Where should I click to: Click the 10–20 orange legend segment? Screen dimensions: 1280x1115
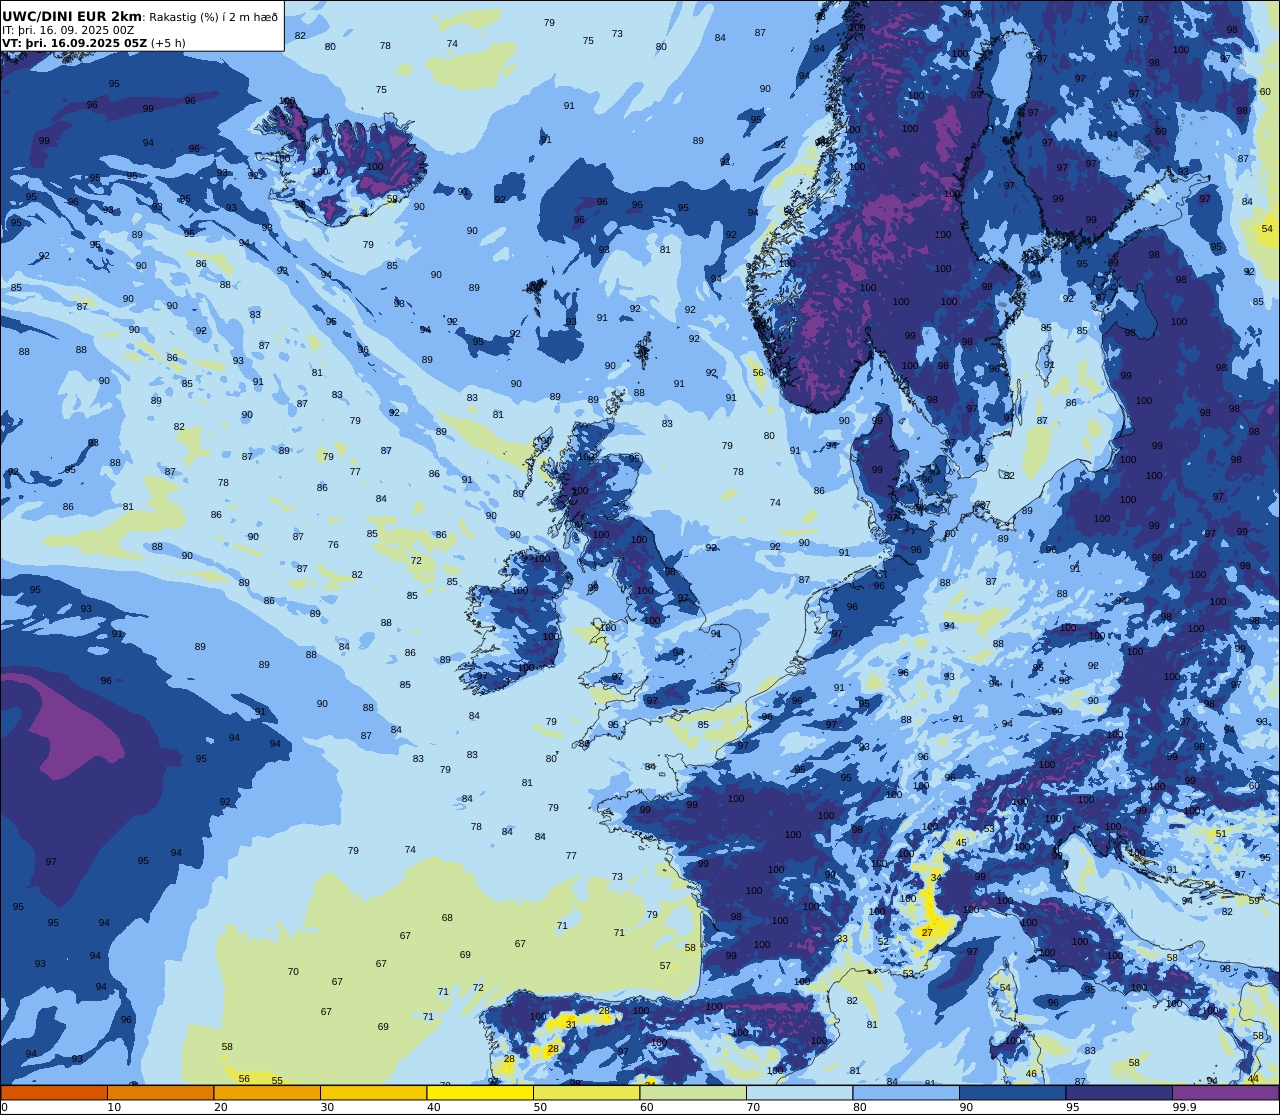(x=160, y=1093)
